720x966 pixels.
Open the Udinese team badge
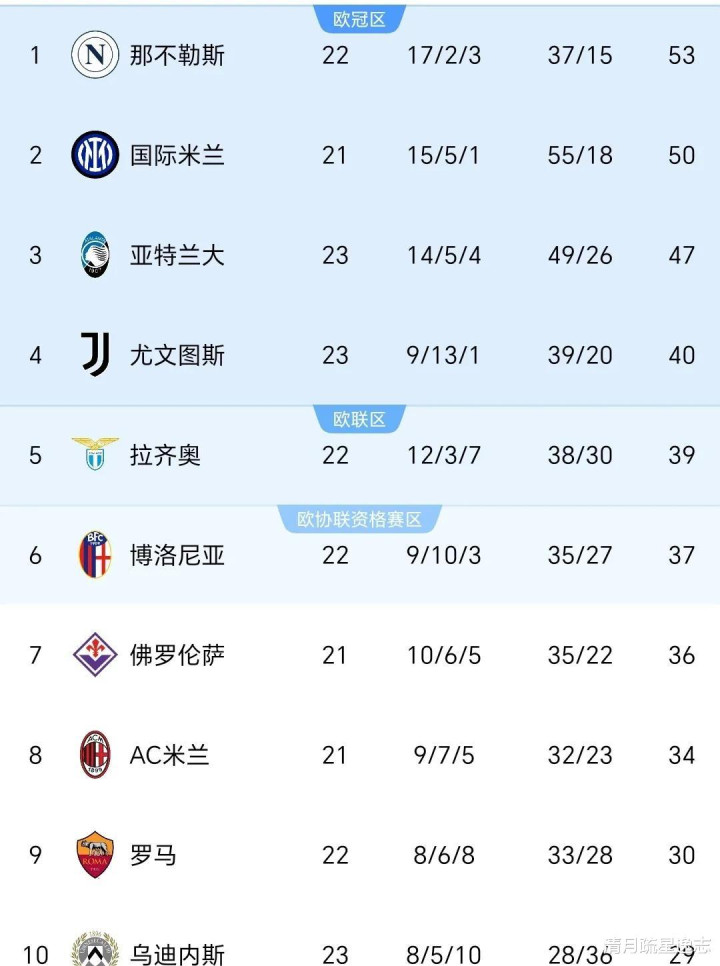(x=95, y=949)
